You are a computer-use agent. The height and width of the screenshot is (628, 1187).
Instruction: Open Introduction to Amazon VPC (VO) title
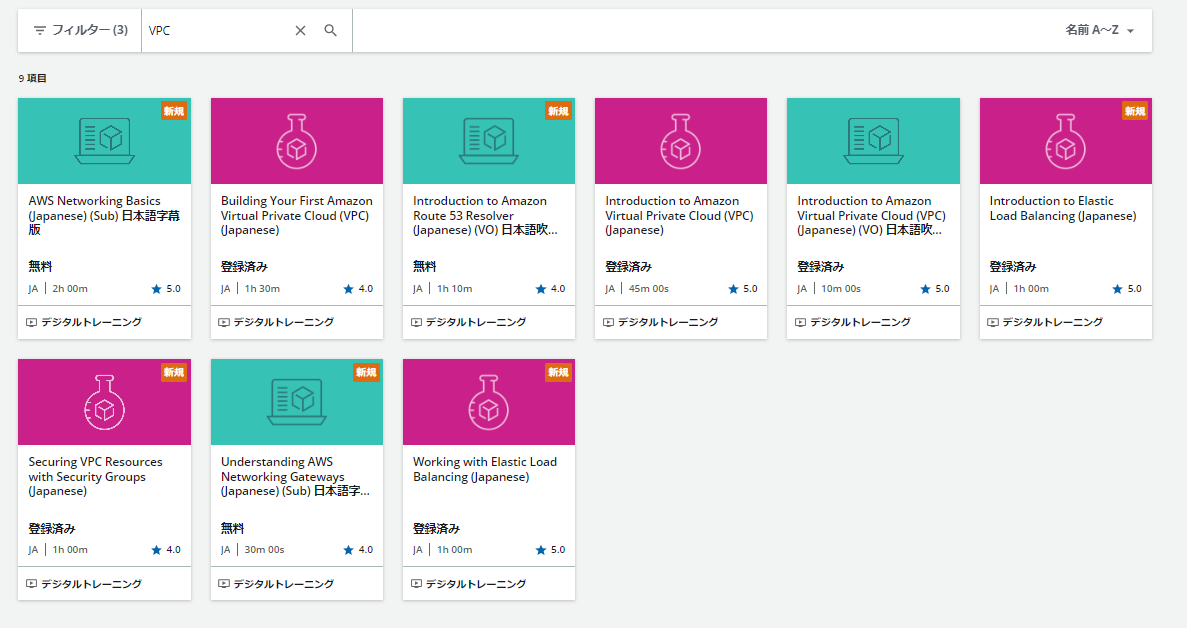pos(871,215)
